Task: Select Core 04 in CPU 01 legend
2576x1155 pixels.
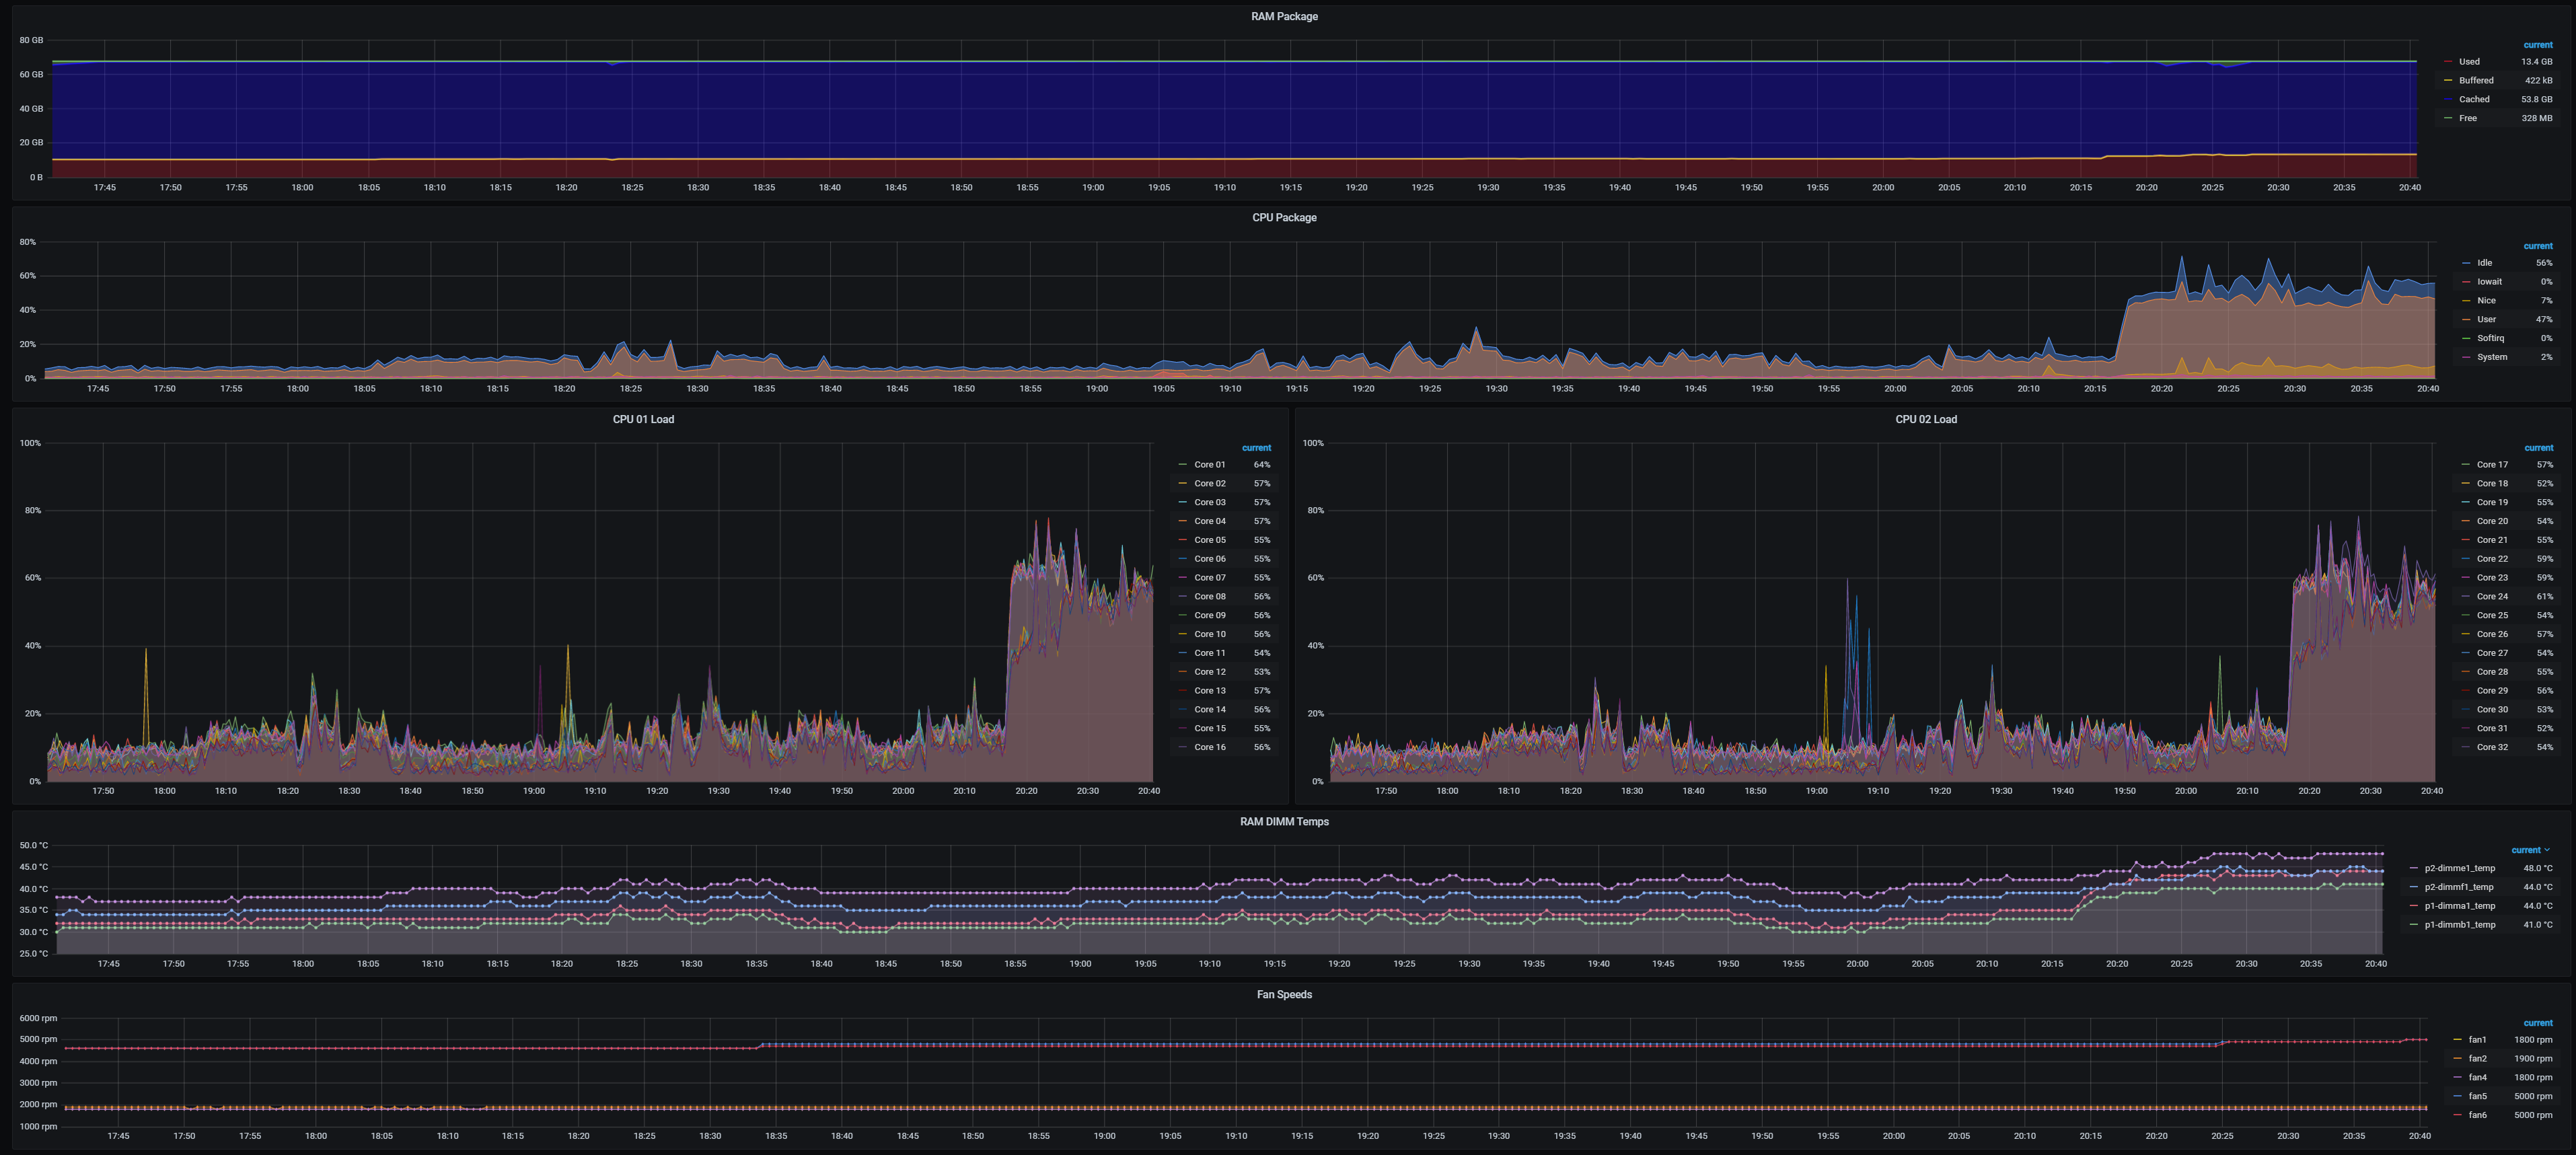Action: [x=1209, y=521]
